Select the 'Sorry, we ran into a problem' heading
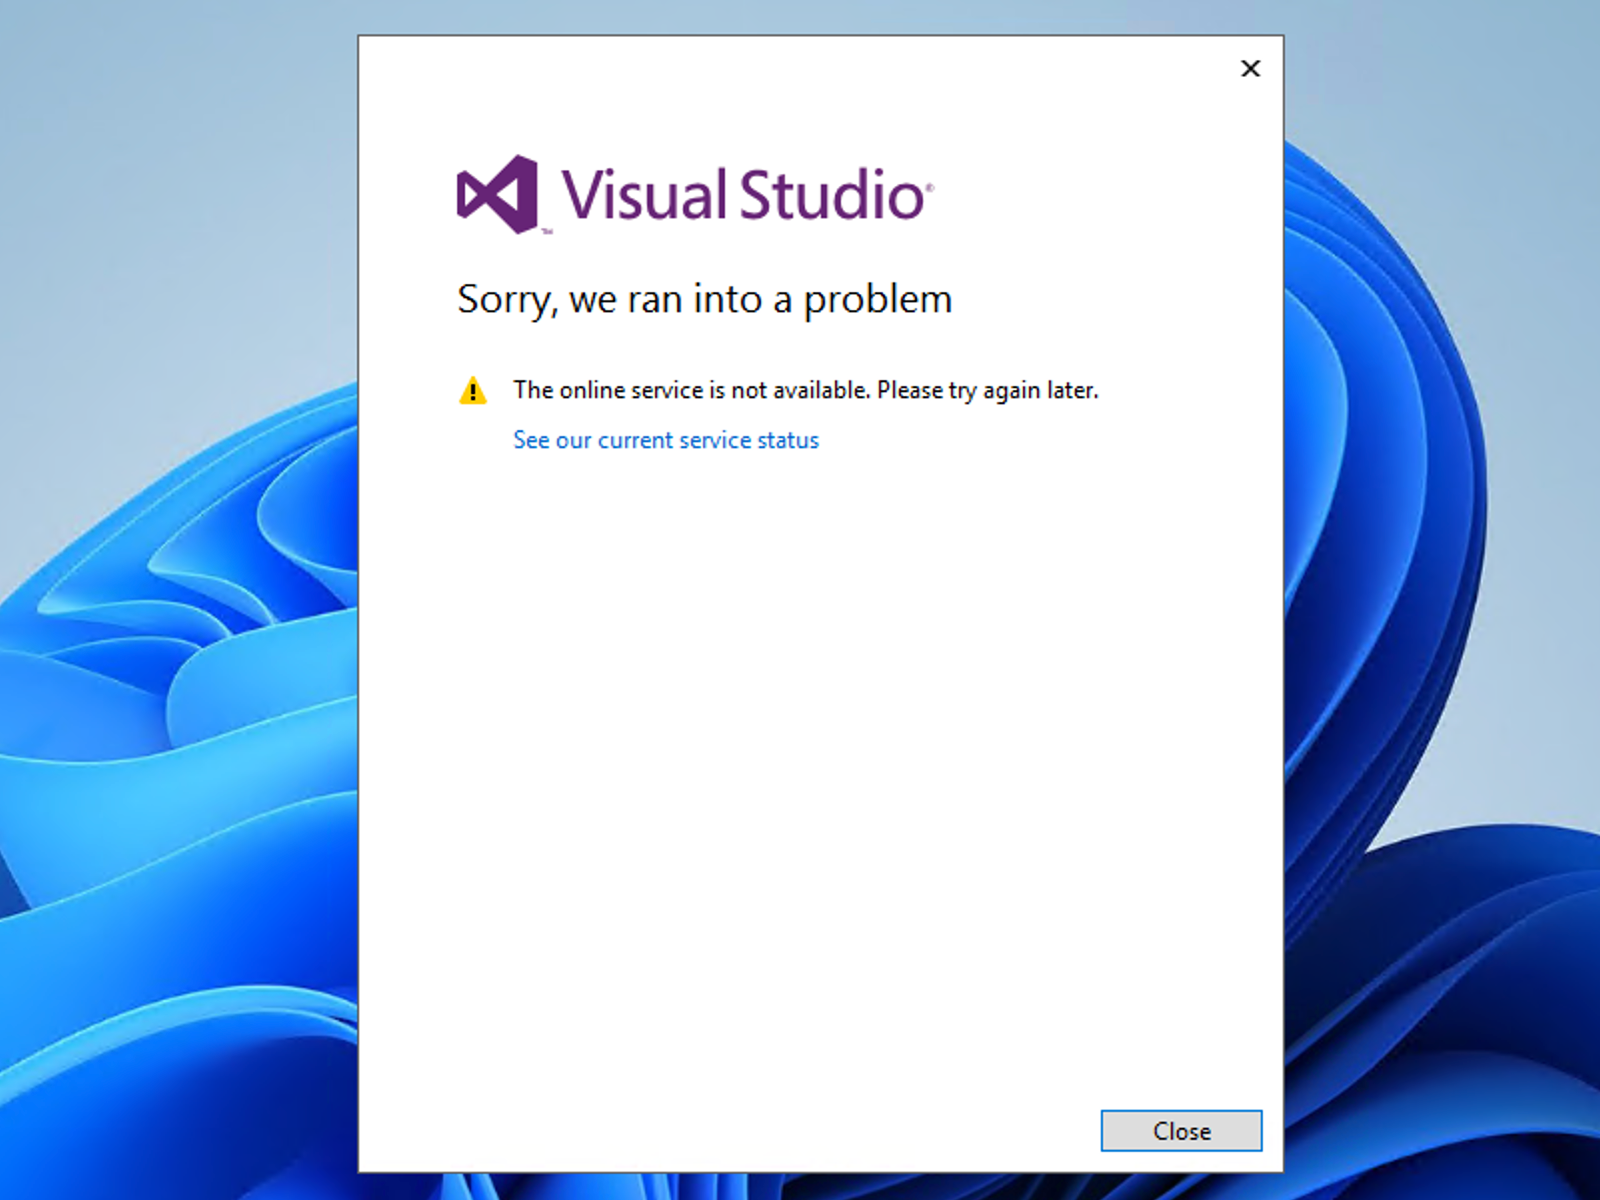Screen dimensions: 1600x1200 pos(705,300)
